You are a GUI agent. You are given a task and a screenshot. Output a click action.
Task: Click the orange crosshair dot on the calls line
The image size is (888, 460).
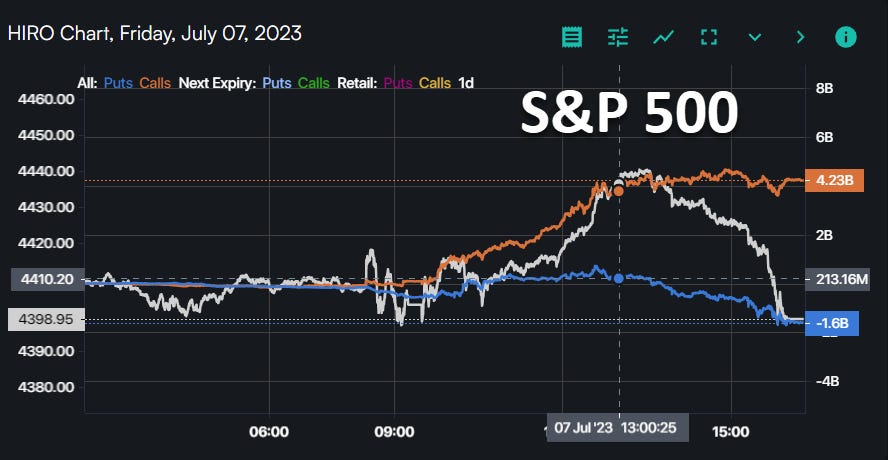point(619,189)
